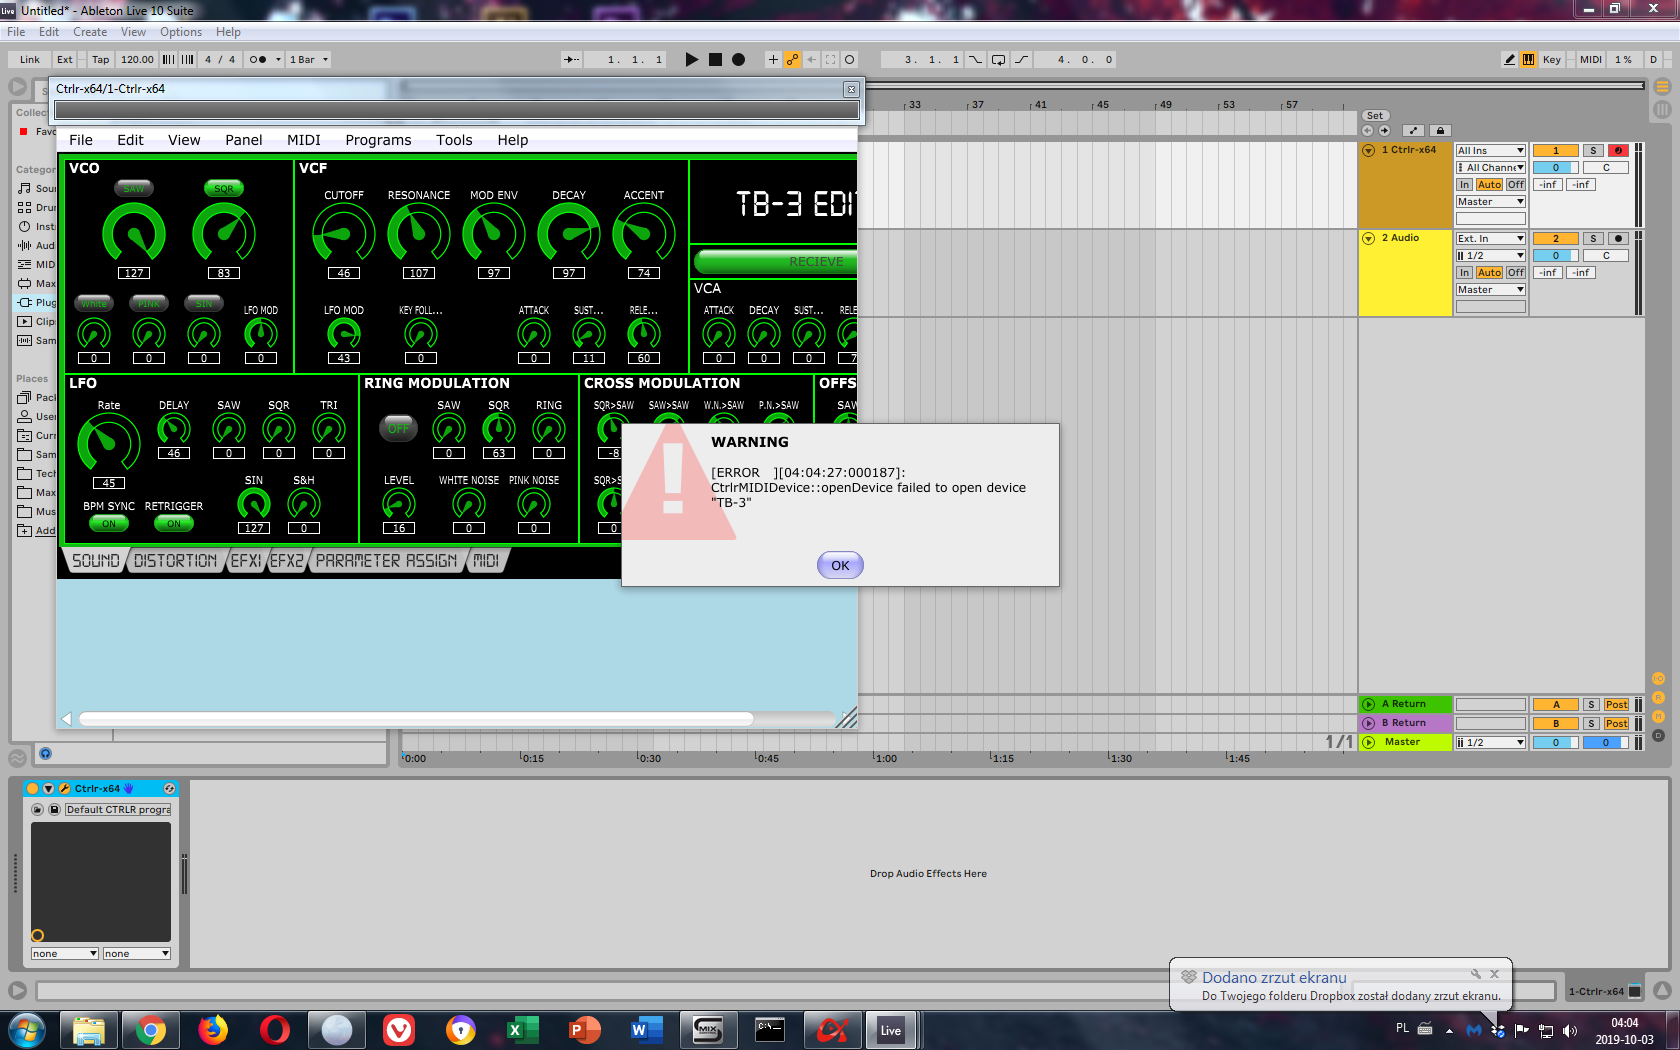Click the Stop button in Ableton transport
Image resolution: width=1680 pixels, height=1050 pixels.
pyautogui.click(x=715, y=60)
